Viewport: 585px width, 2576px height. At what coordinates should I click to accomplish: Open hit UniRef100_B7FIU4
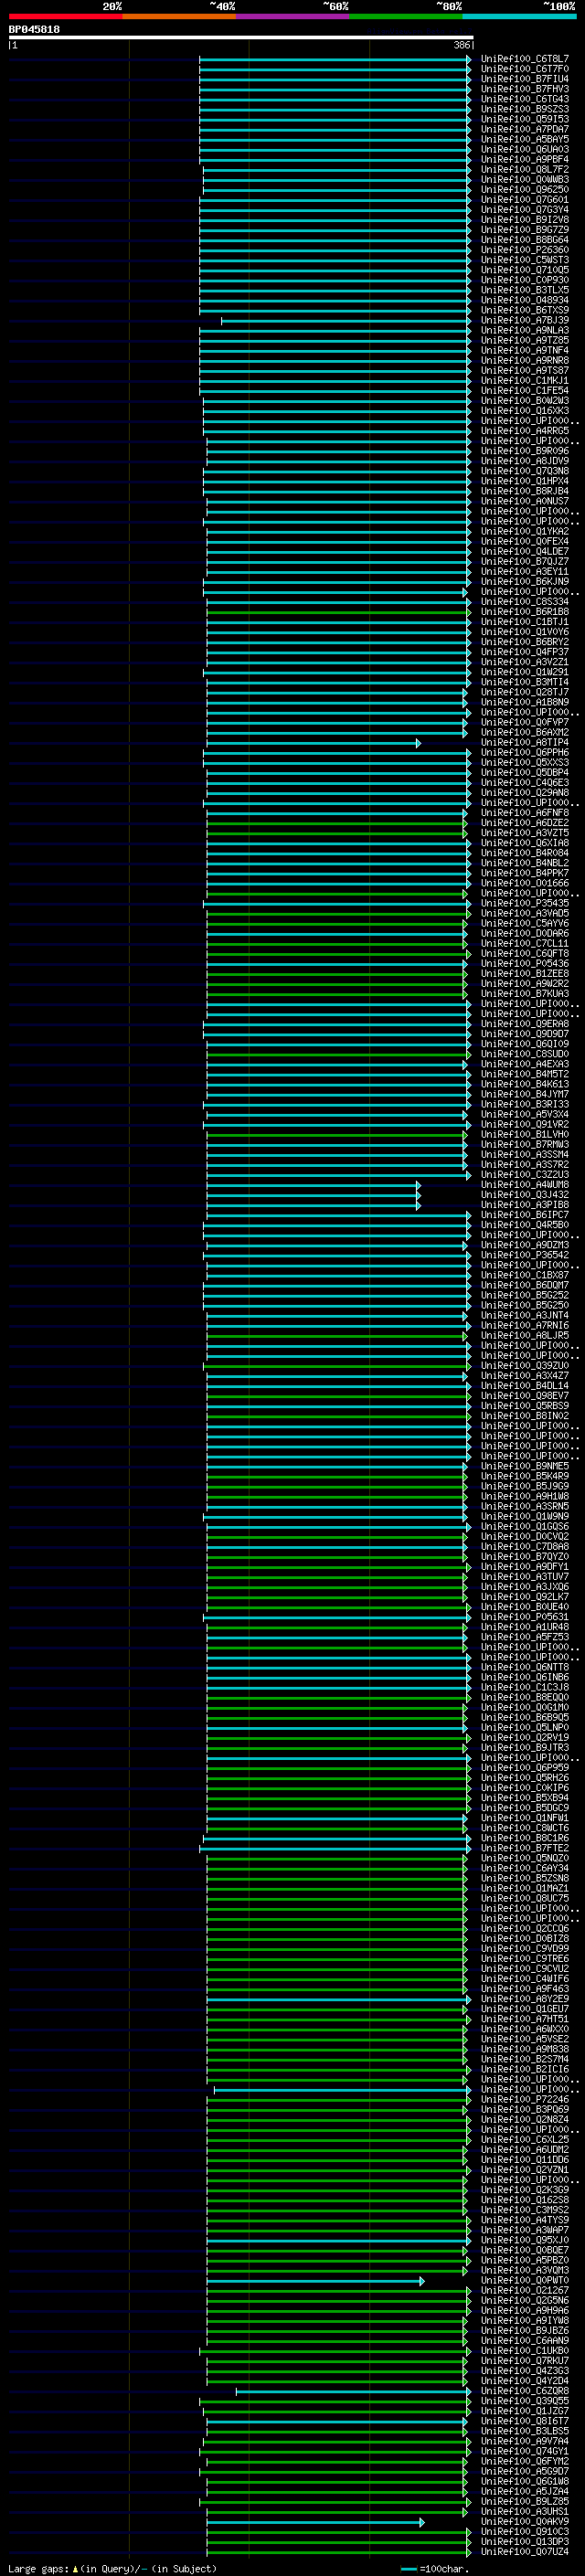[525, 79]
